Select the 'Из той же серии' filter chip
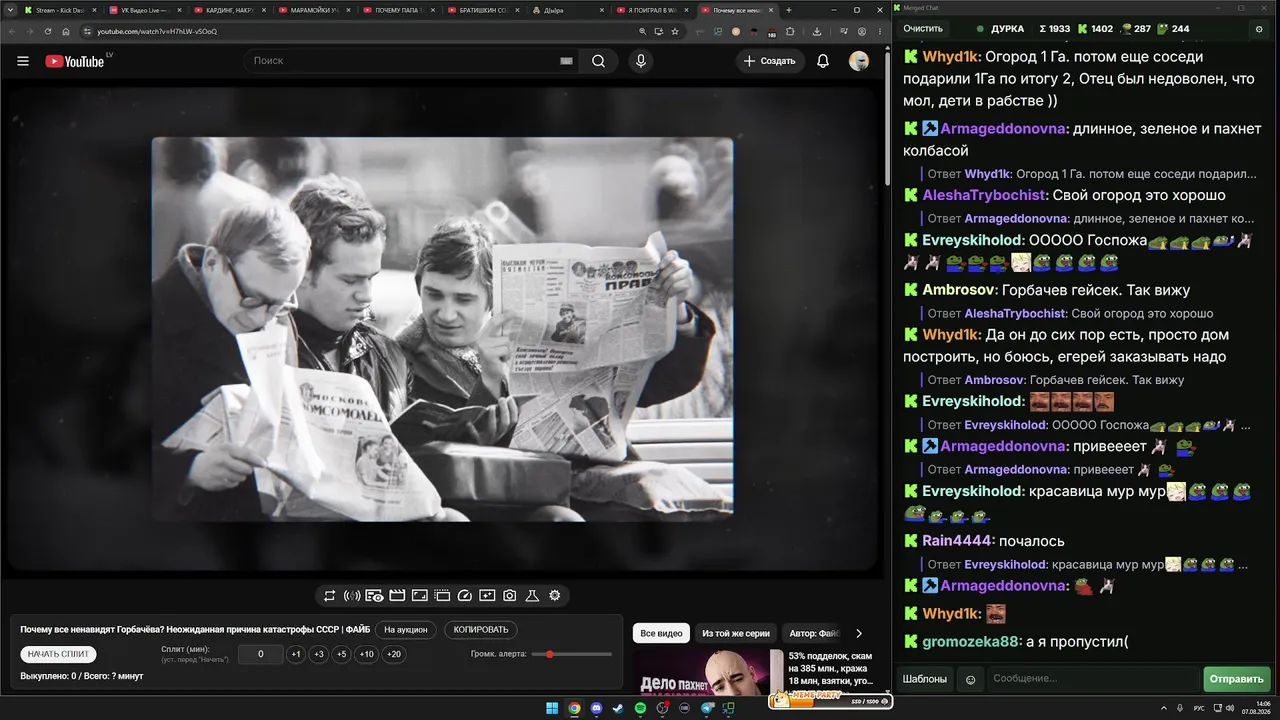Screen dimensions: 1280x720 (x=736, y=633)
